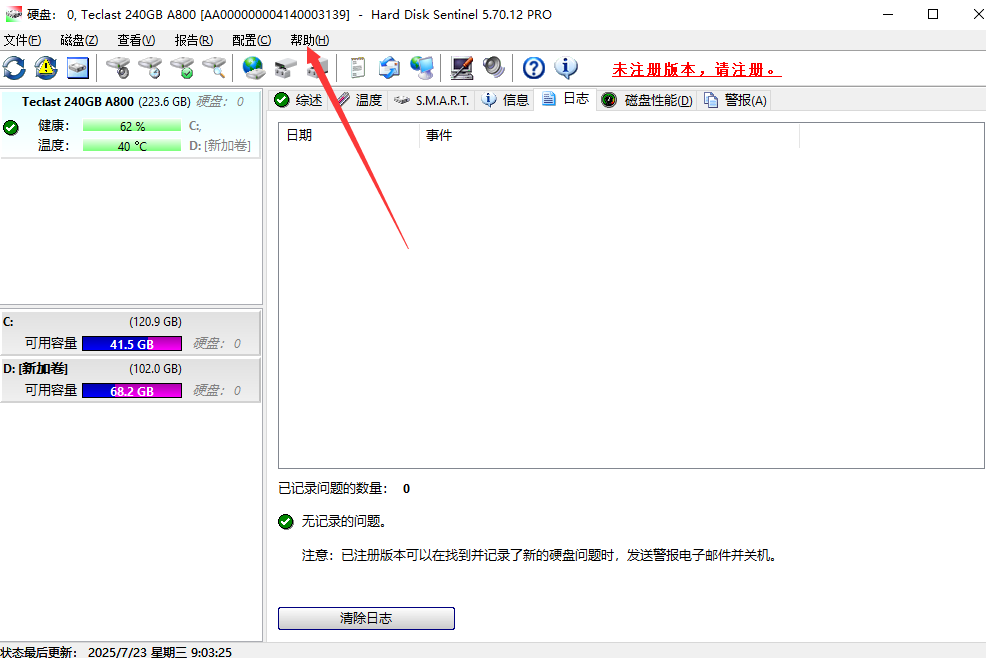The width and height of the screenshot is (986, 658).
Task: Click the (102.0 GB) size text
Action: click(155, 369)
